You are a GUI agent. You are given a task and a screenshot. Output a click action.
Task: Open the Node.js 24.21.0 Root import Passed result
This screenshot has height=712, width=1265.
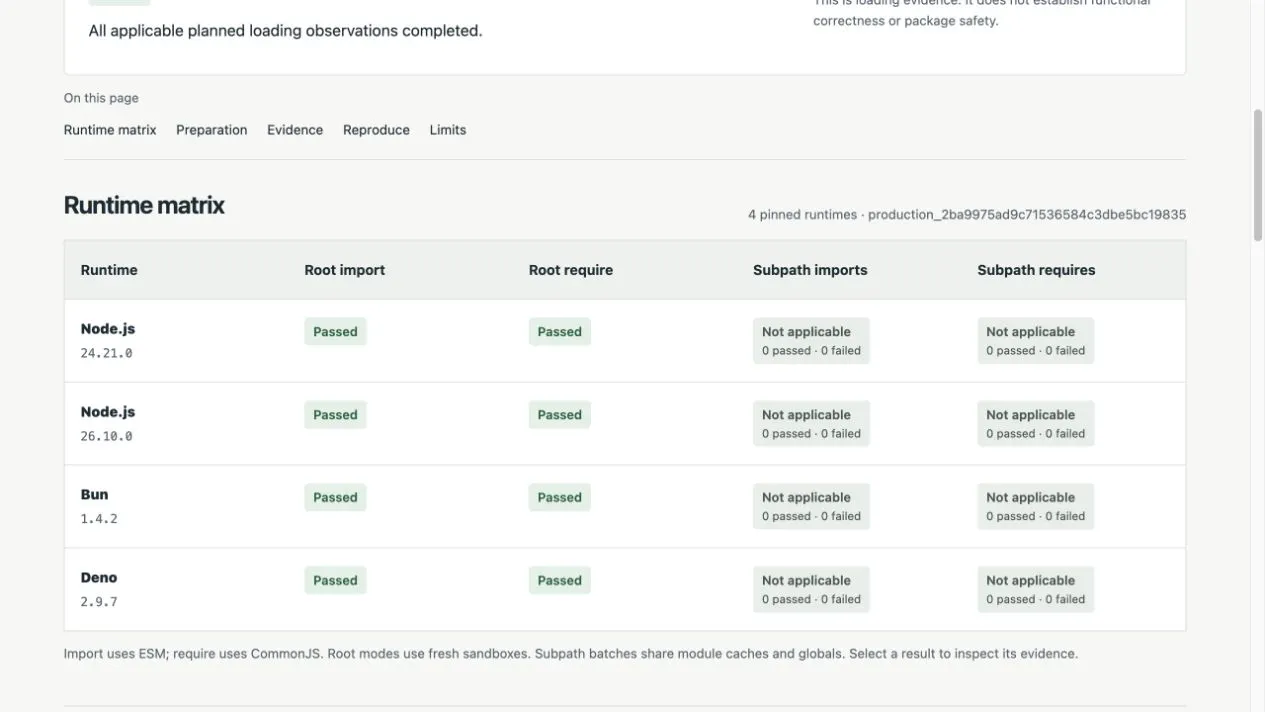(335, 332)
